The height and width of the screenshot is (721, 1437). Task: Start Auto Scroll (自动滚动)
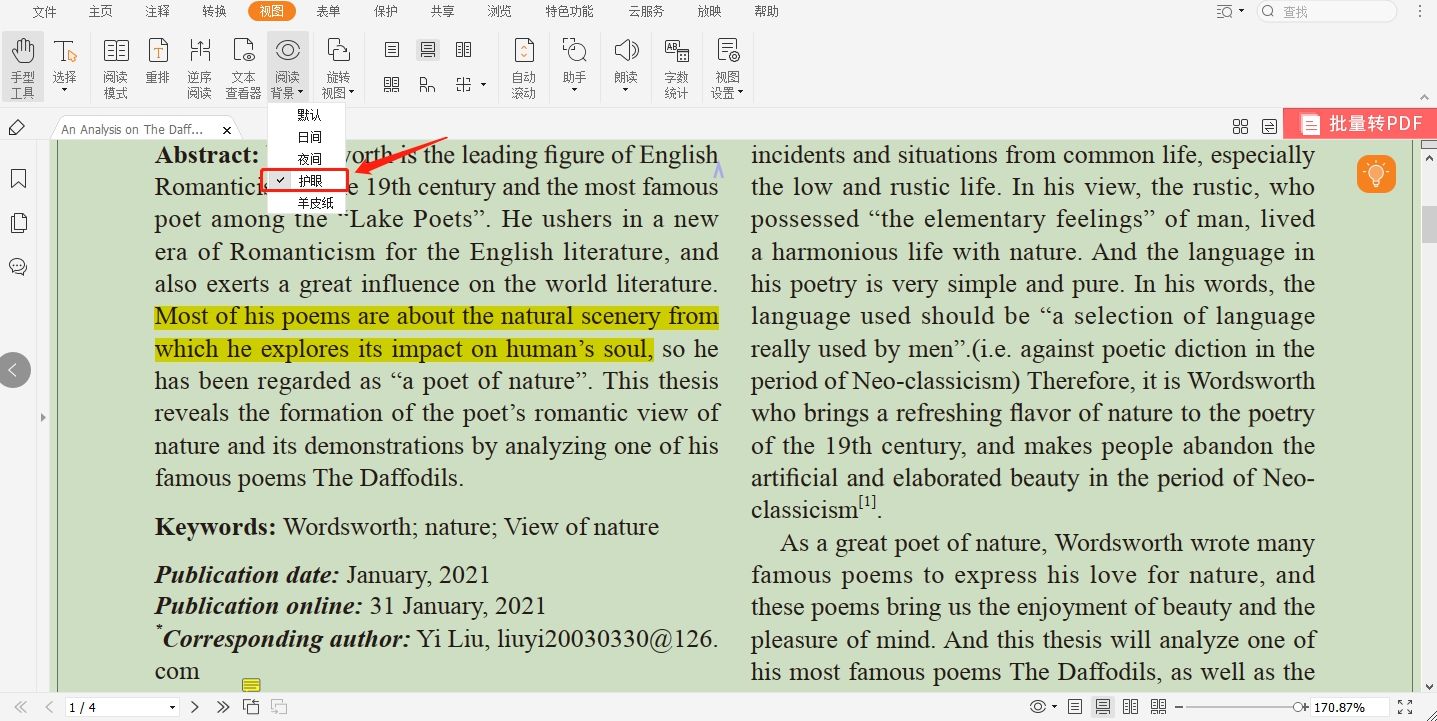click(523, 67)
